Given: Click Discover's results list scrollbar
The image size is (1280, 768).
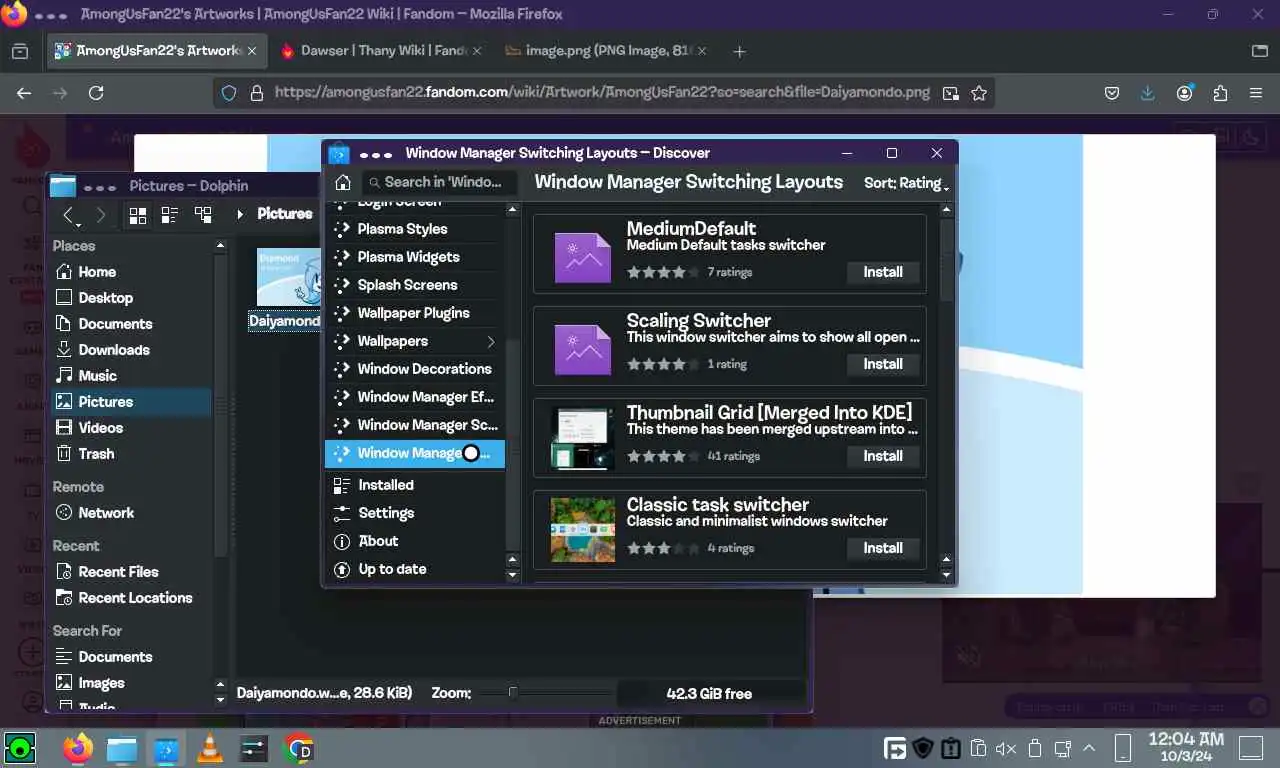Looking at the screenshot, I should [946, 260].
